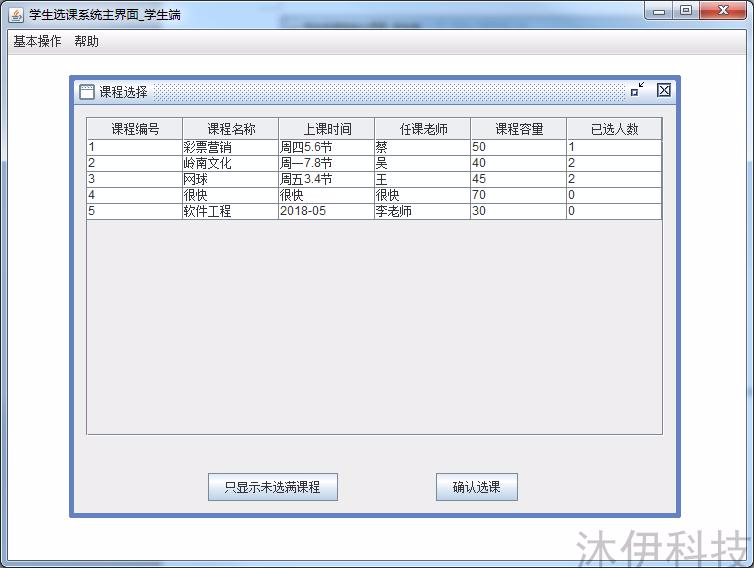Click the capacity cell 50
Viewport: 754px width, 568px height.
tap(518, 147)
